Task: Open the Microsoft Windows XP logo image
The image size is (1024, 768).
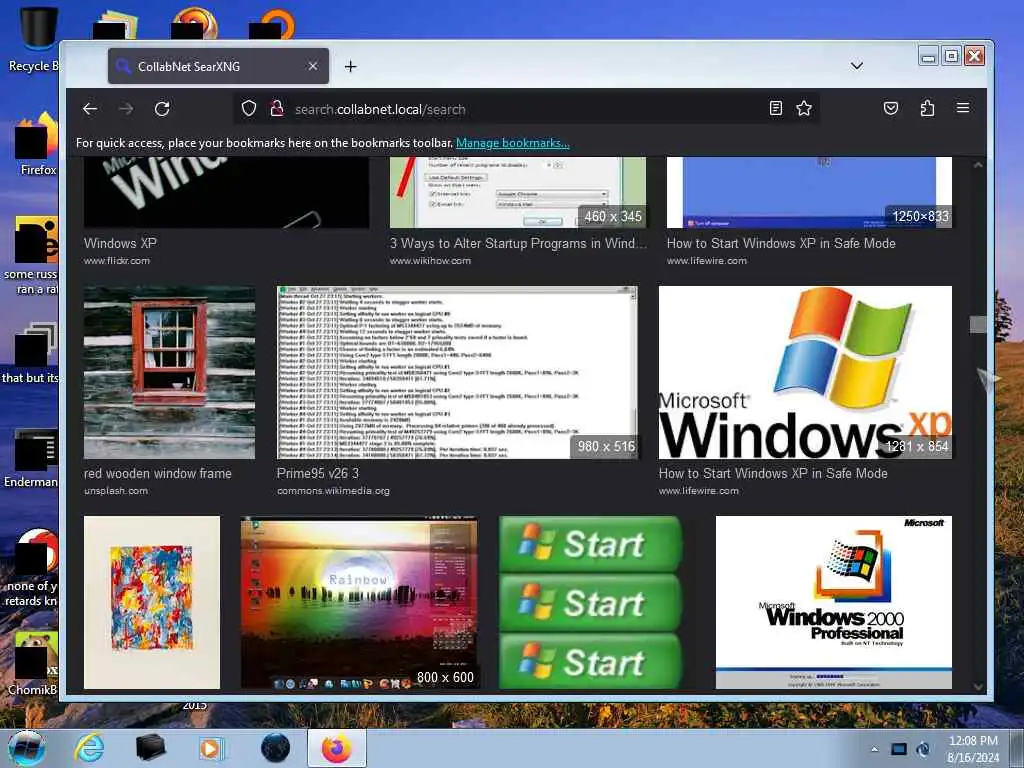Action: click(x=805, y=372)
